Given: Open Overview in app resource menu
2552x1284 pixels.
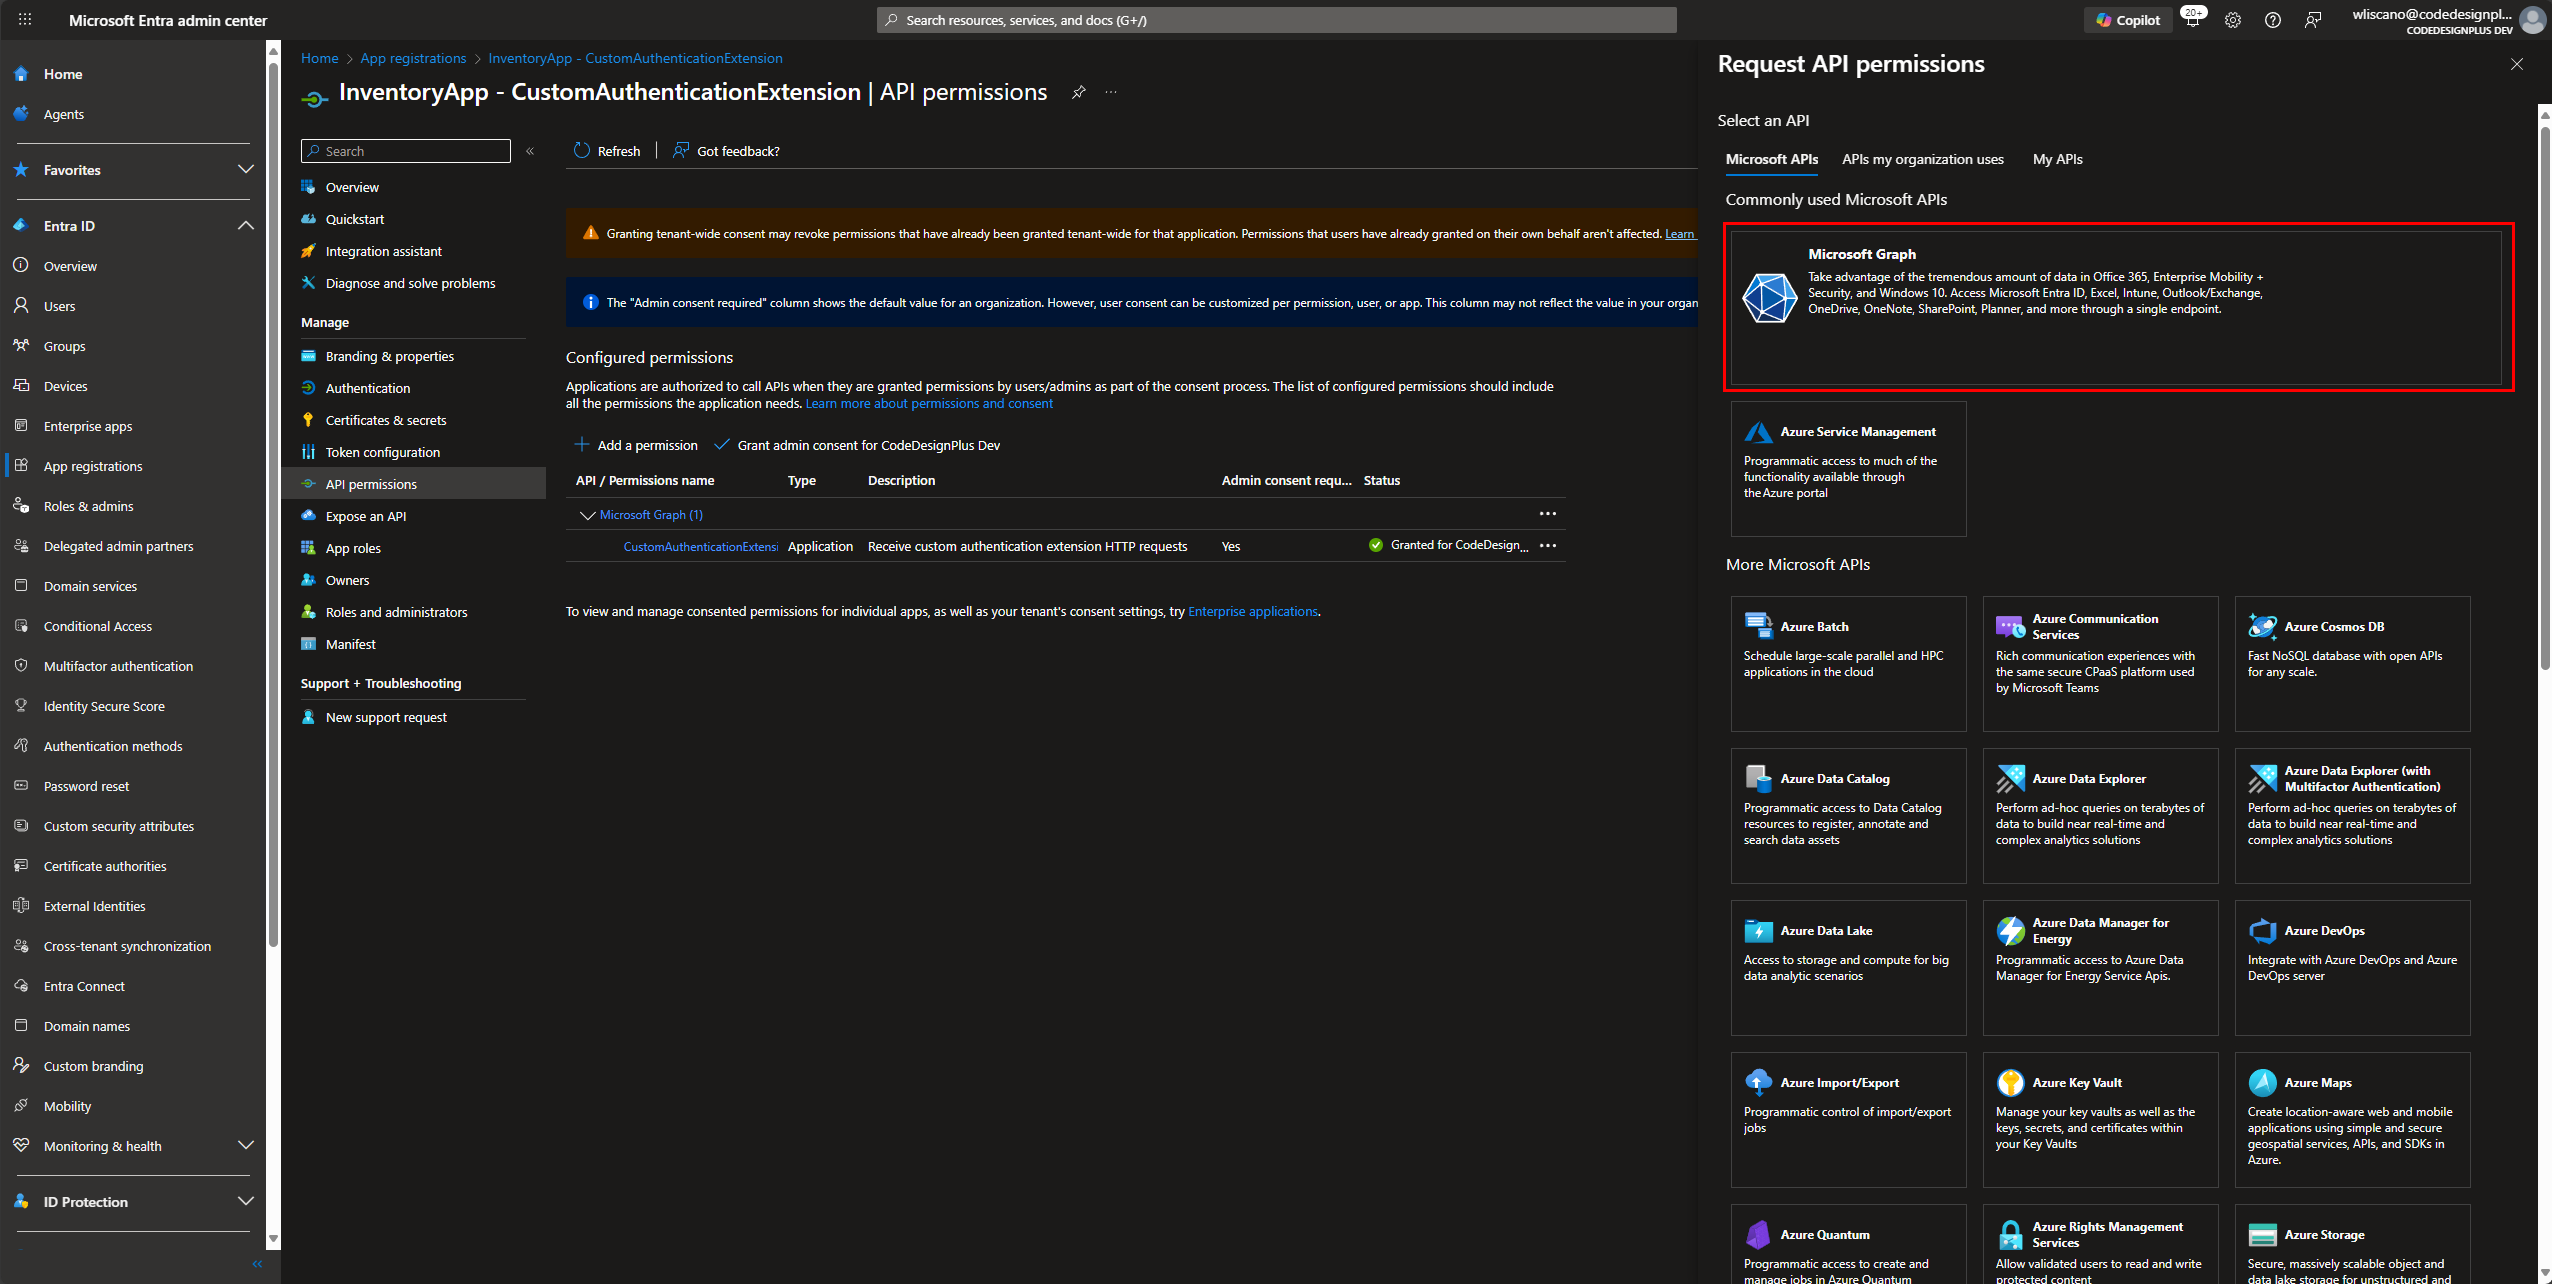Looking at the screenshot, I should [352, 187].
